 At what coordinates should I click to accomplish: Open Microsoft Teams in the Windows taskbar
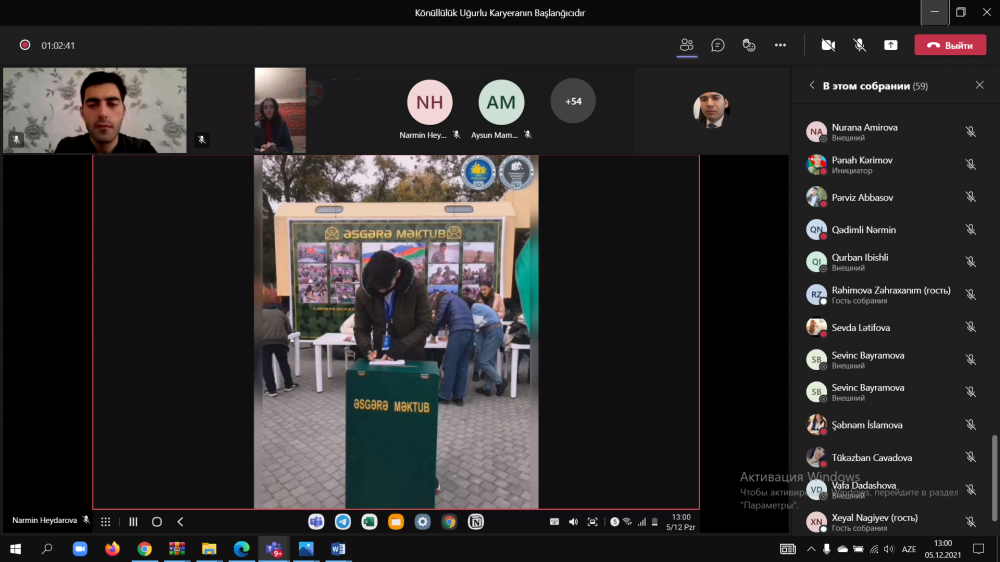tap(274, 549)
